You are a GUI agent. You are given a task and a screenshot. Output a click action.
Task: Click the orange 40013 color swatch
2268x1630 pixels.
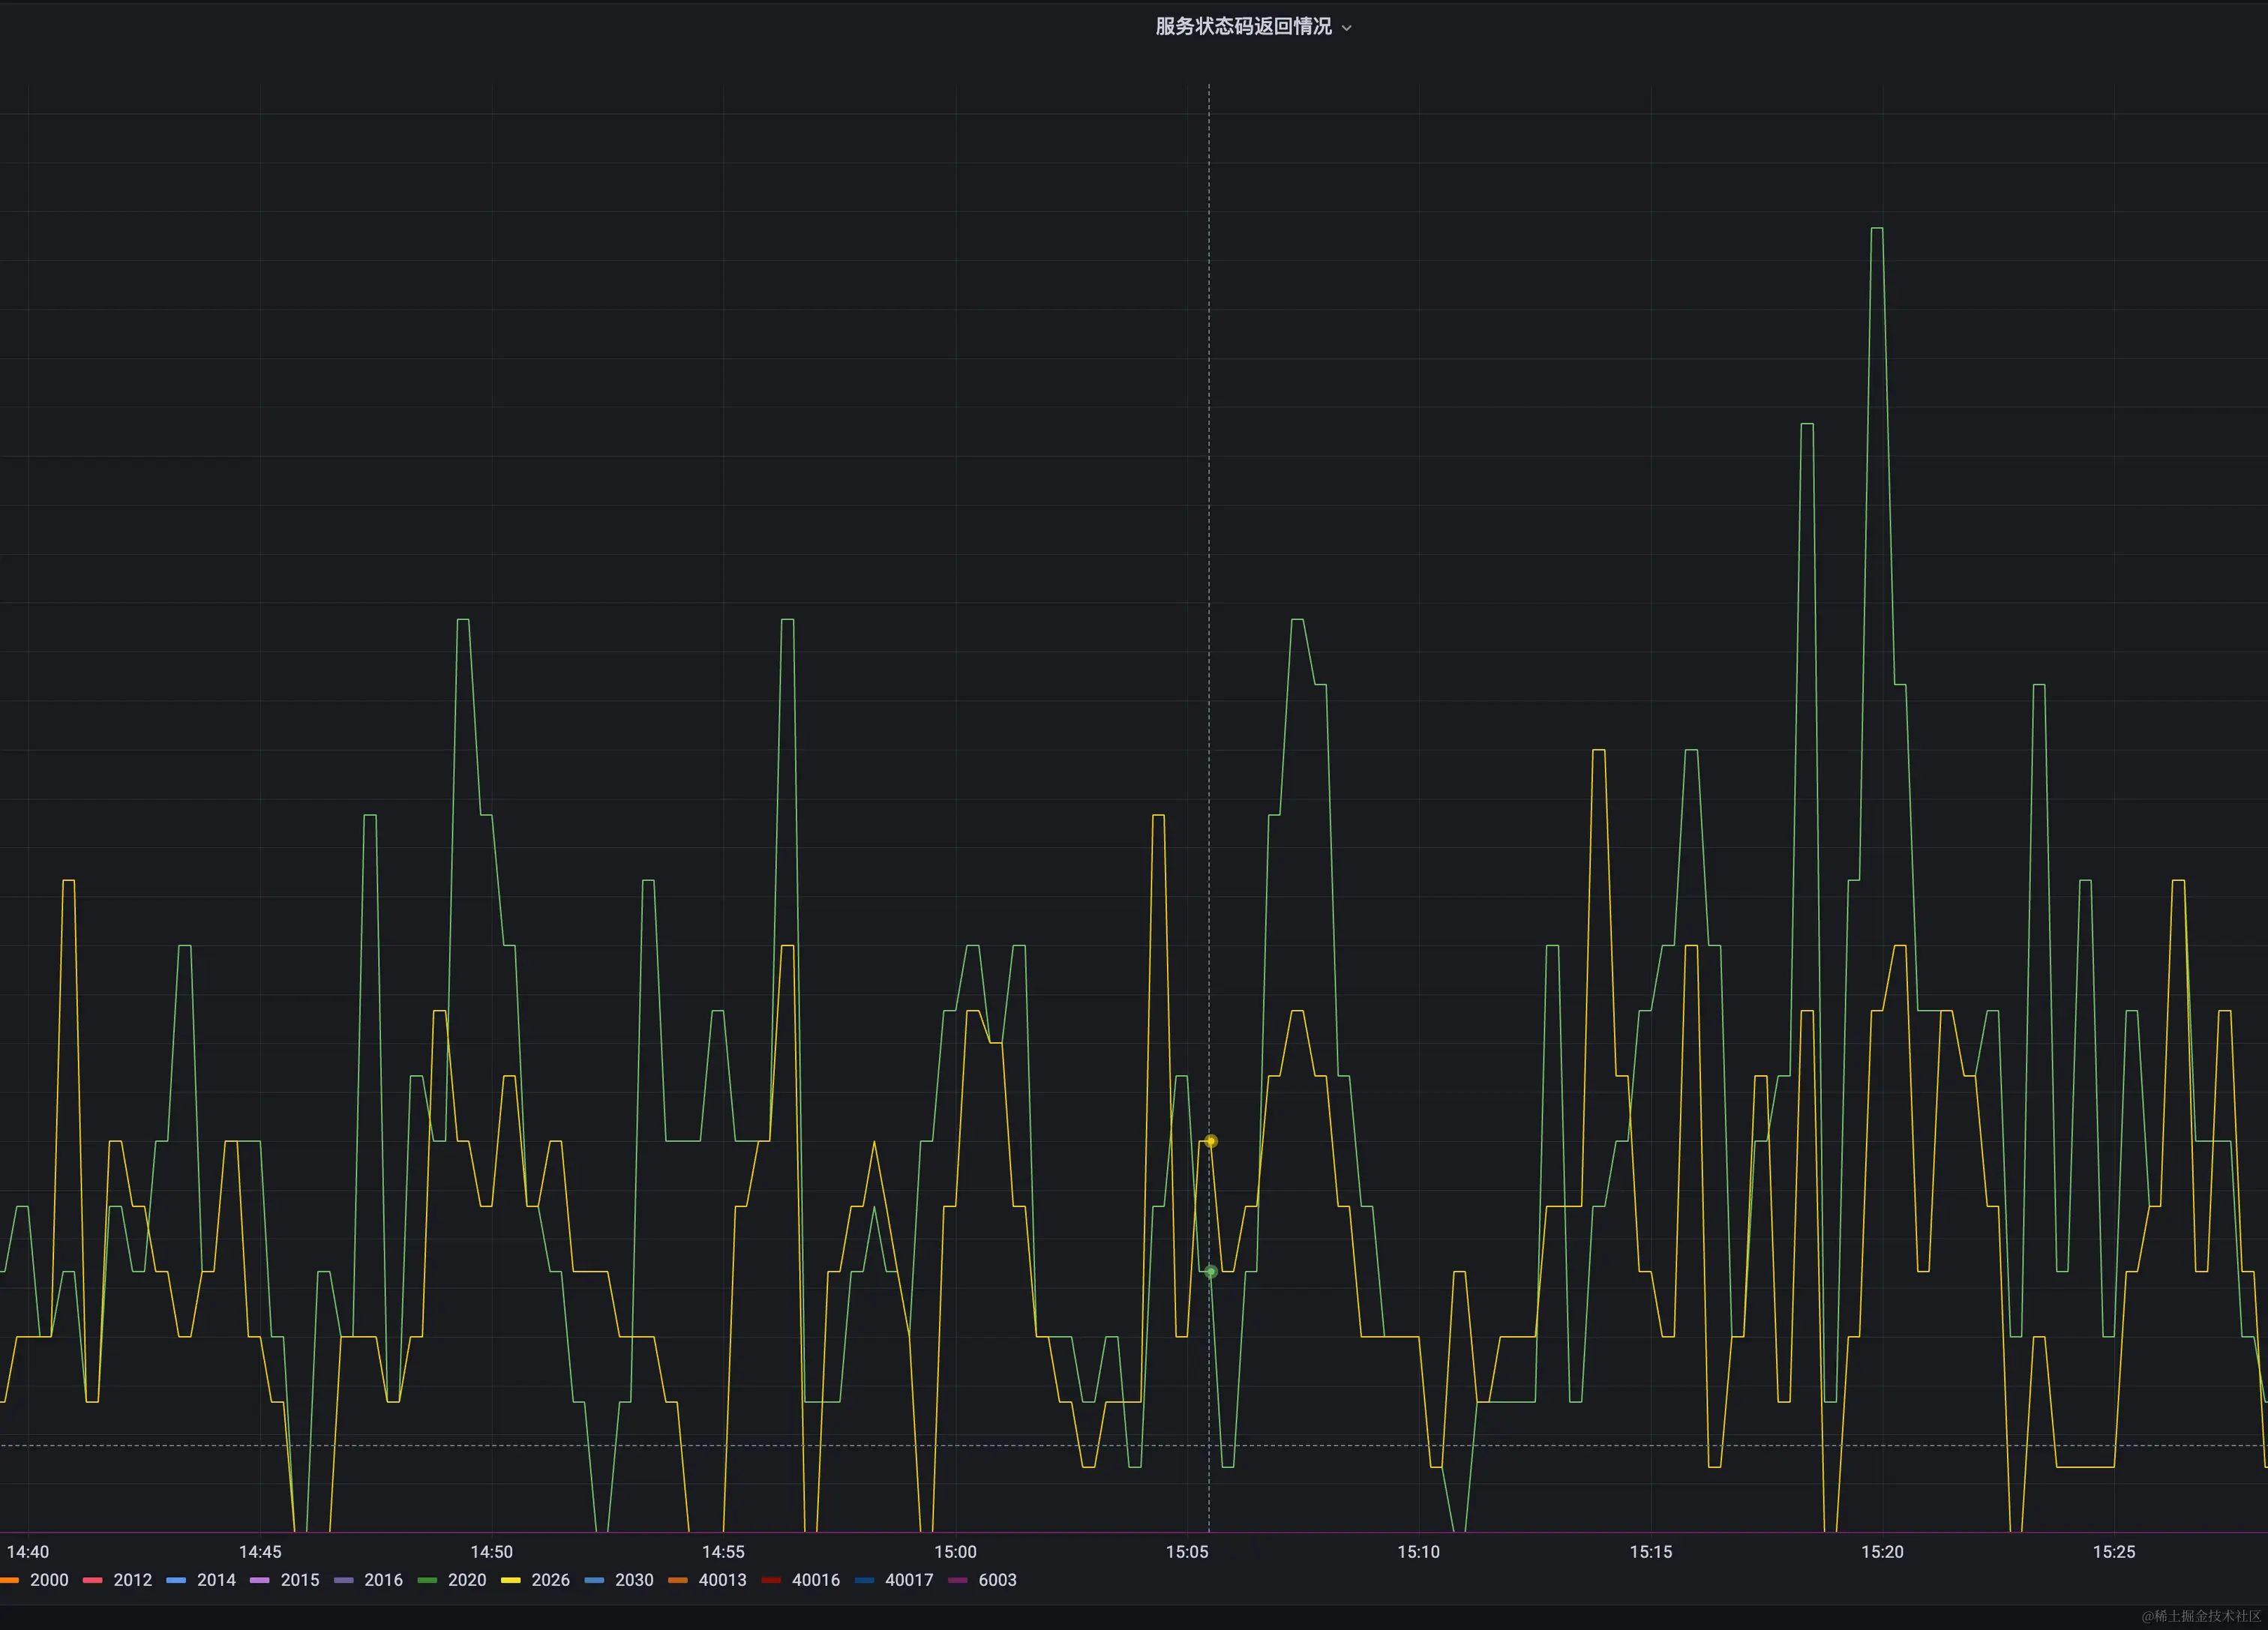click(677, 1580)
